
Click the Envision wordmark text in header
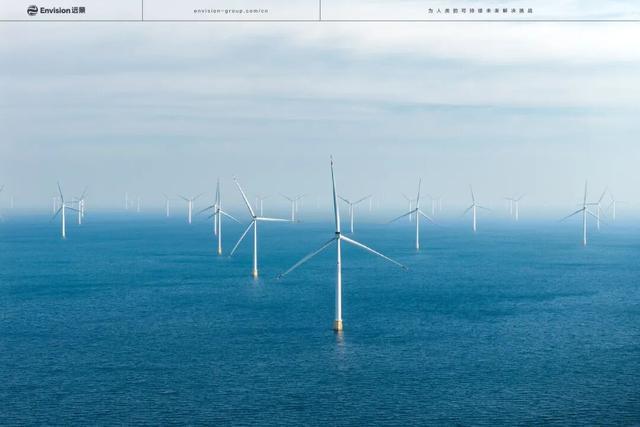[x=62, y=10]
